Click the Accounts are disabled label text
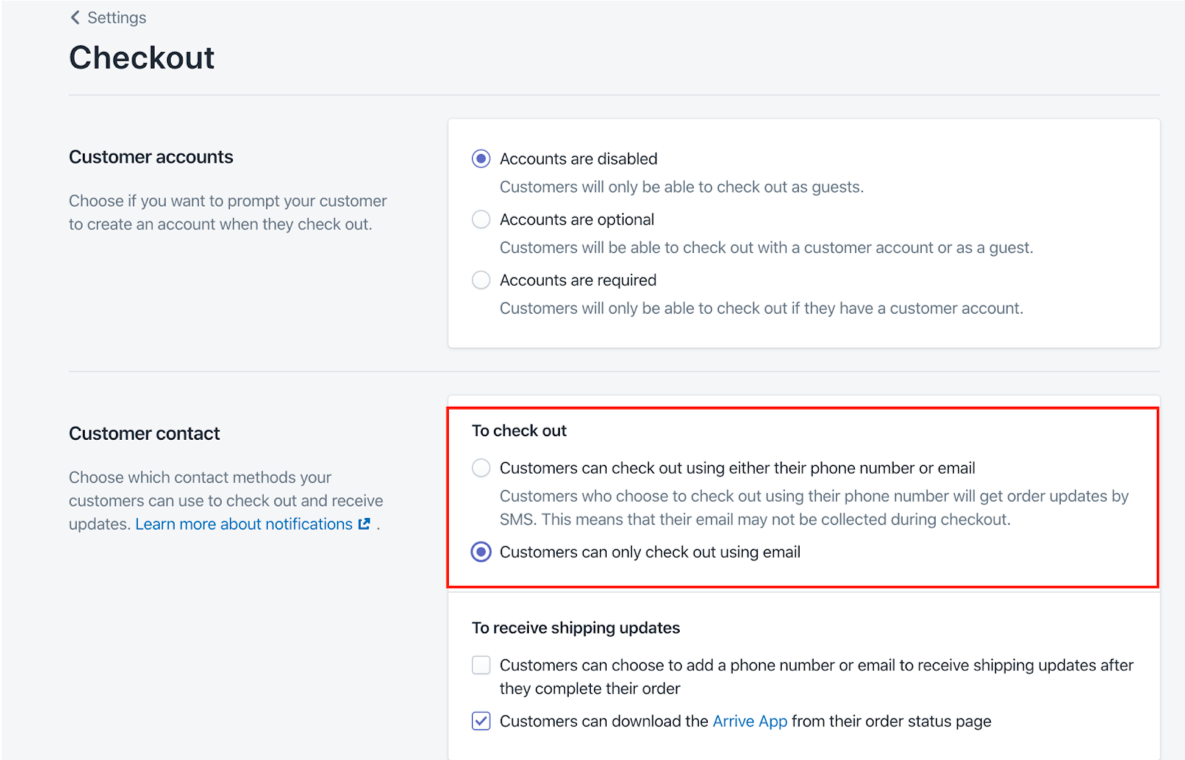Image resolution: width=1185 pixels, height=760 pixels. tap(578, 159)
